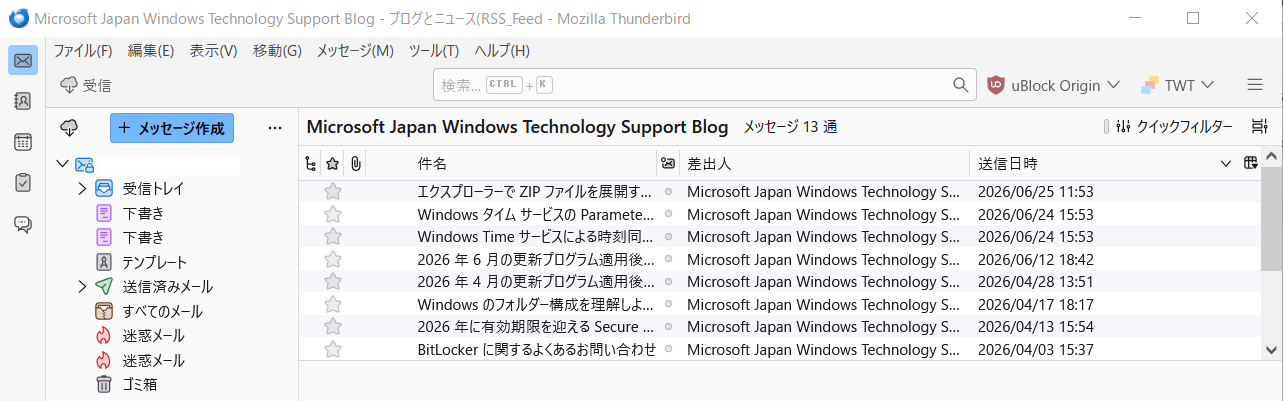
Task: Toggle read status dot of BitLocker message
Action: click(668, 349)
